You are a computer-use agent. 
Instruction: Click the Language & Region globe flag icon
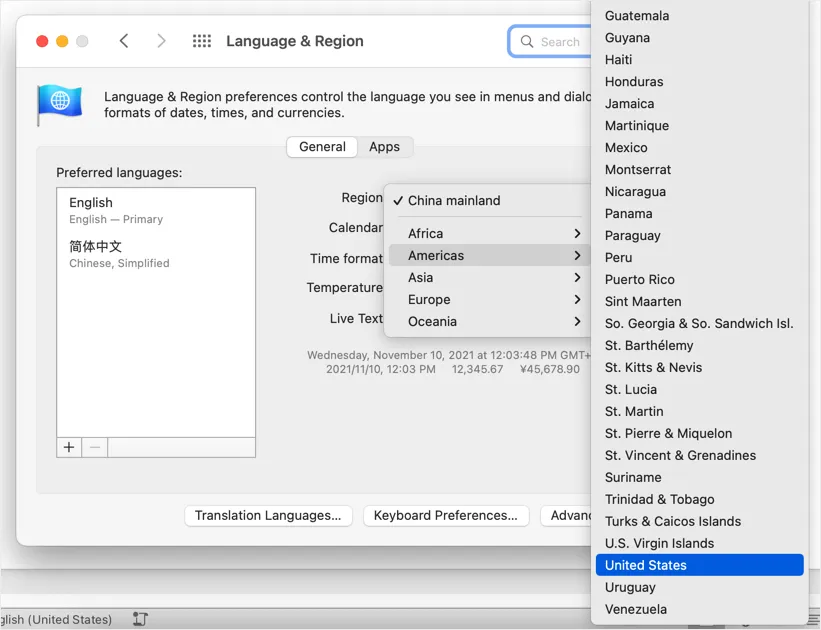(x=59, y=104)
